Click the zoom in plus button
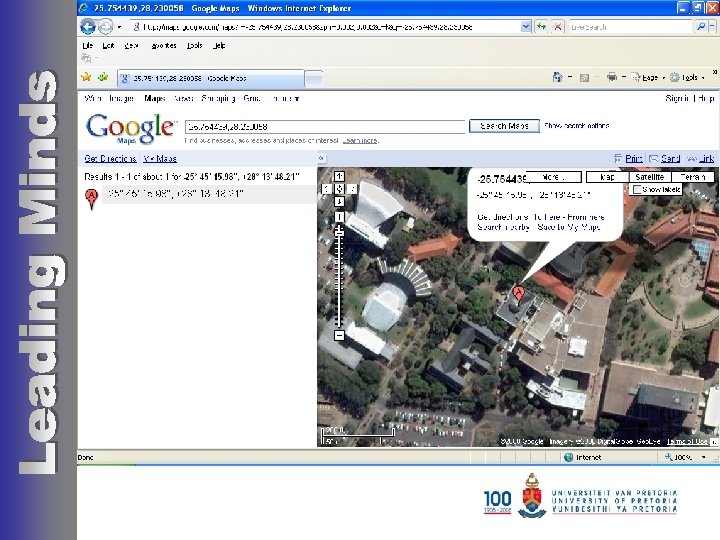The width and height of the screenshot is (720, 540). click(x=339, y=217)
